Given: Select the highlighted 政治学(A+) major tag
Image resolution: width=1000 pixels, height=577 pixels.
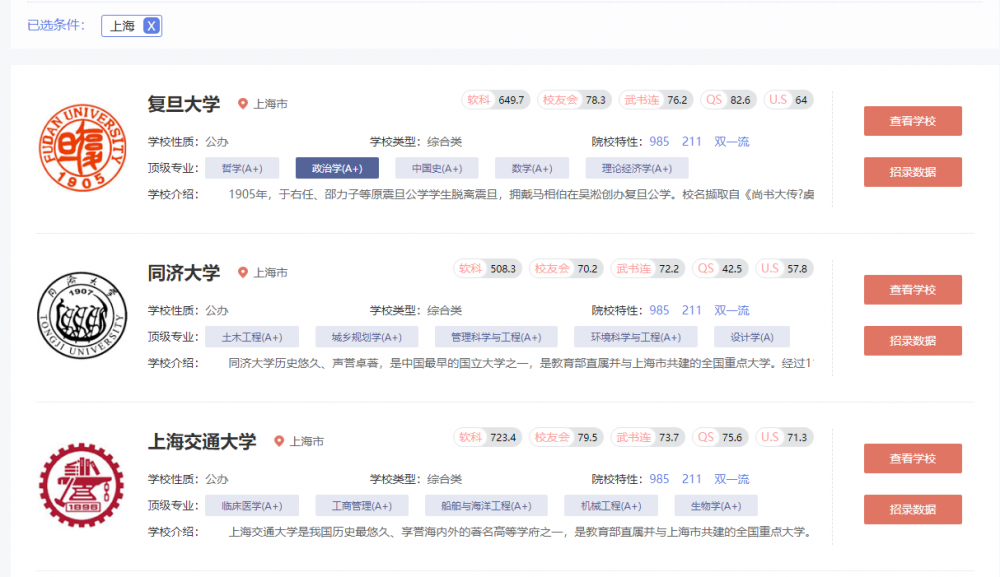Looking at the screenshot, I should [x=337, y=168].
